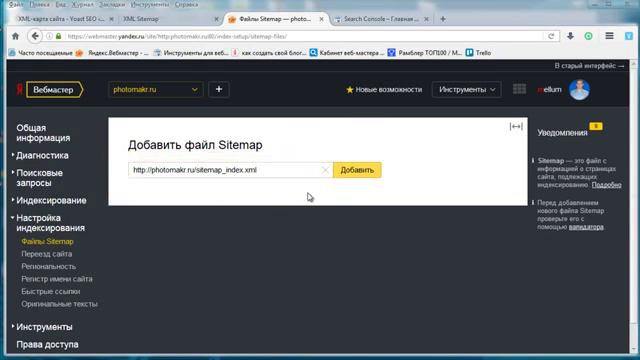Click the page vertical scrollbar
Screen dimensions: 640x360
(633, 206)
